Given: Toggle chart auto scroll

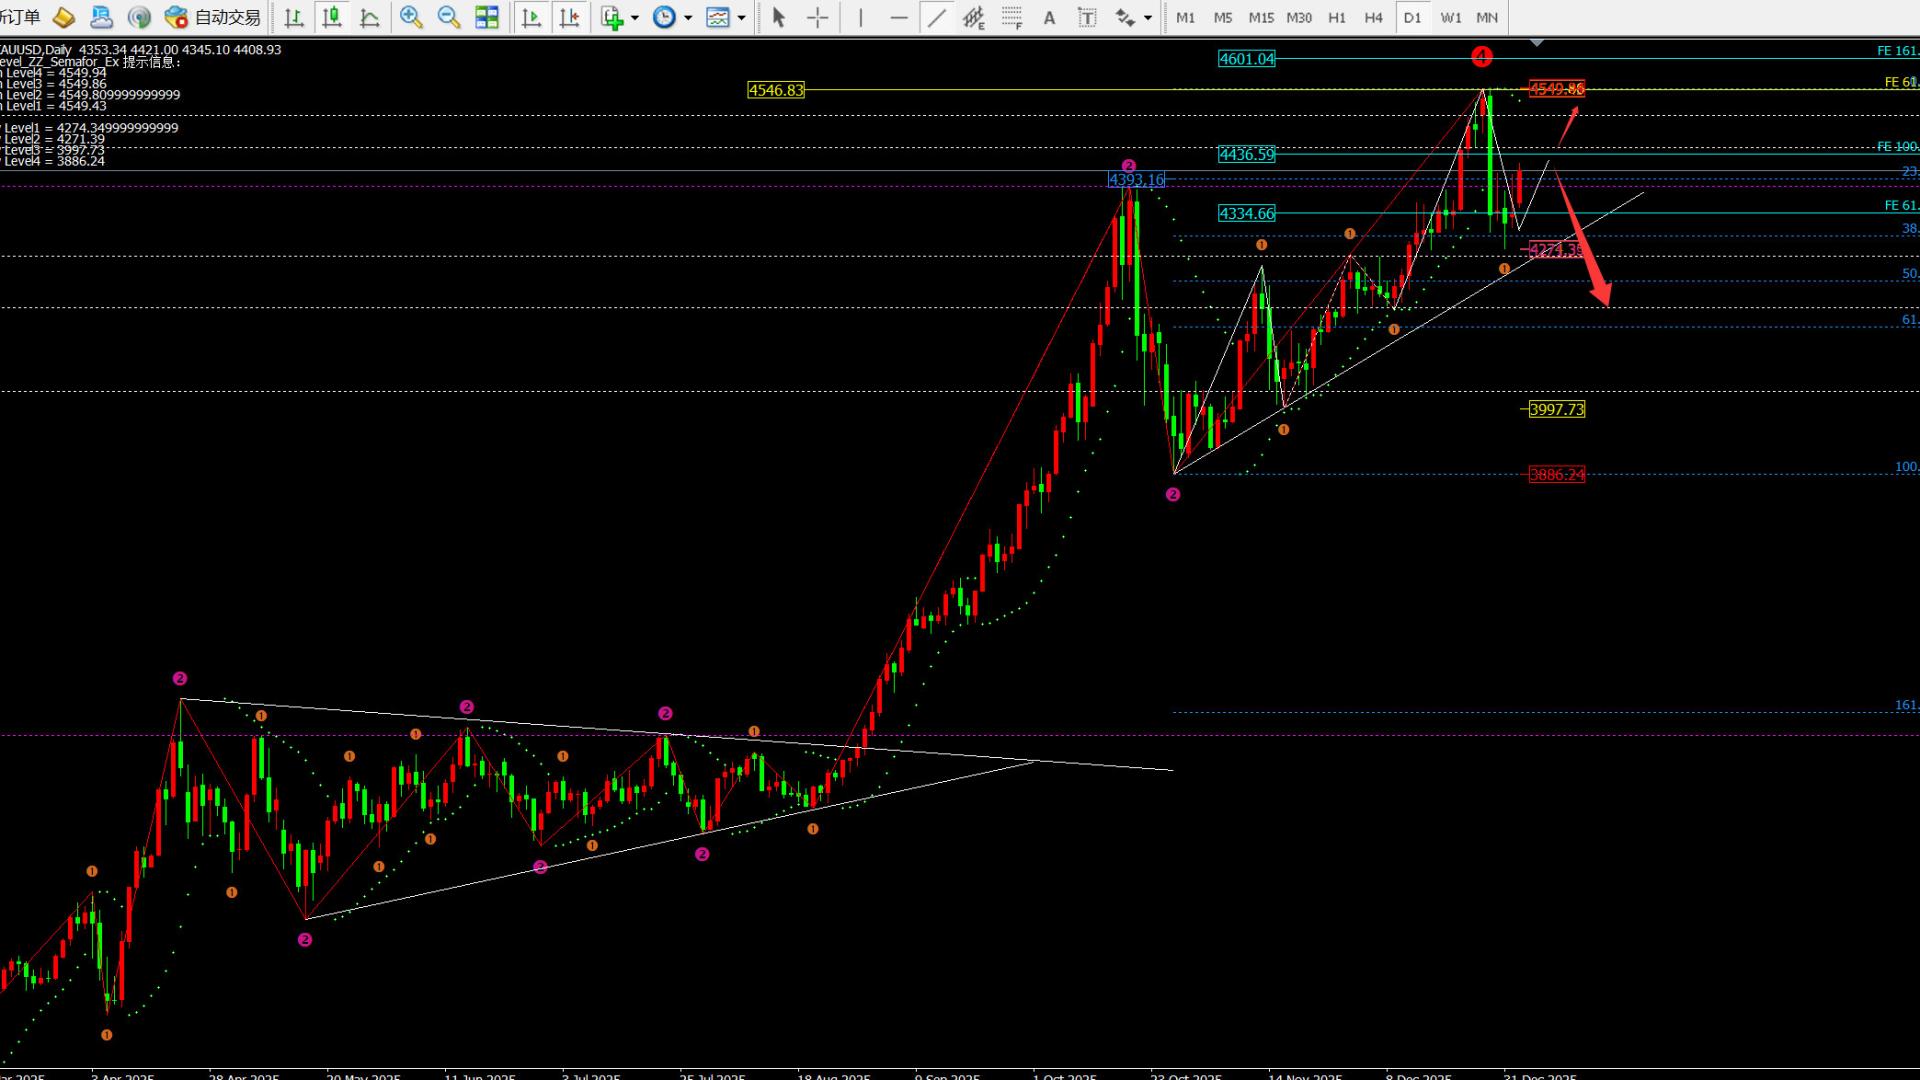Looking at the screenshot, I should tap(532, 17).
